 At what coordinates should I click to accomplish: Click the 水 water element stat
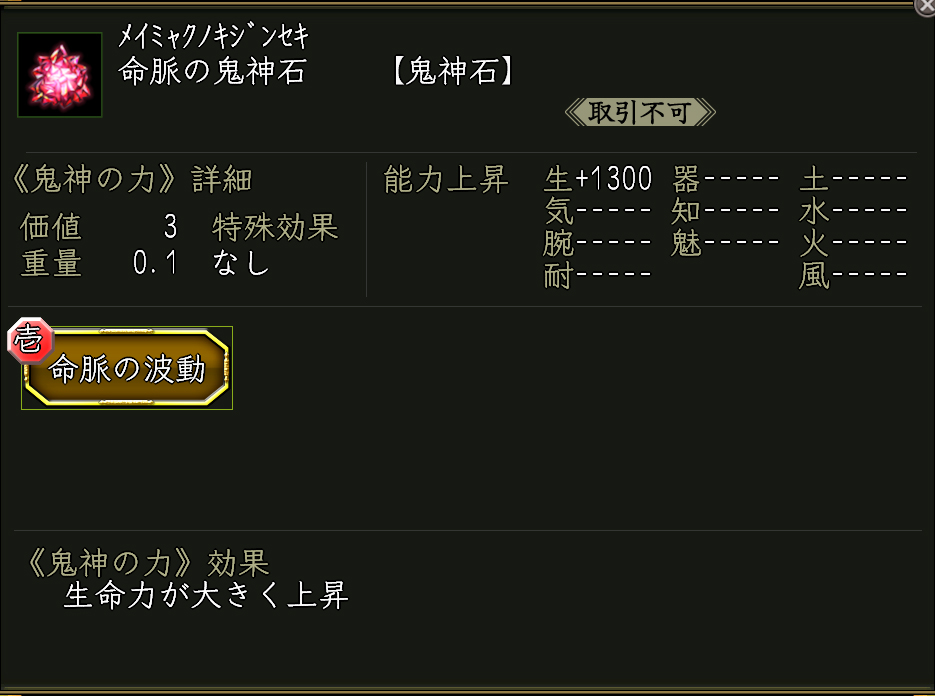pos(853,211)
